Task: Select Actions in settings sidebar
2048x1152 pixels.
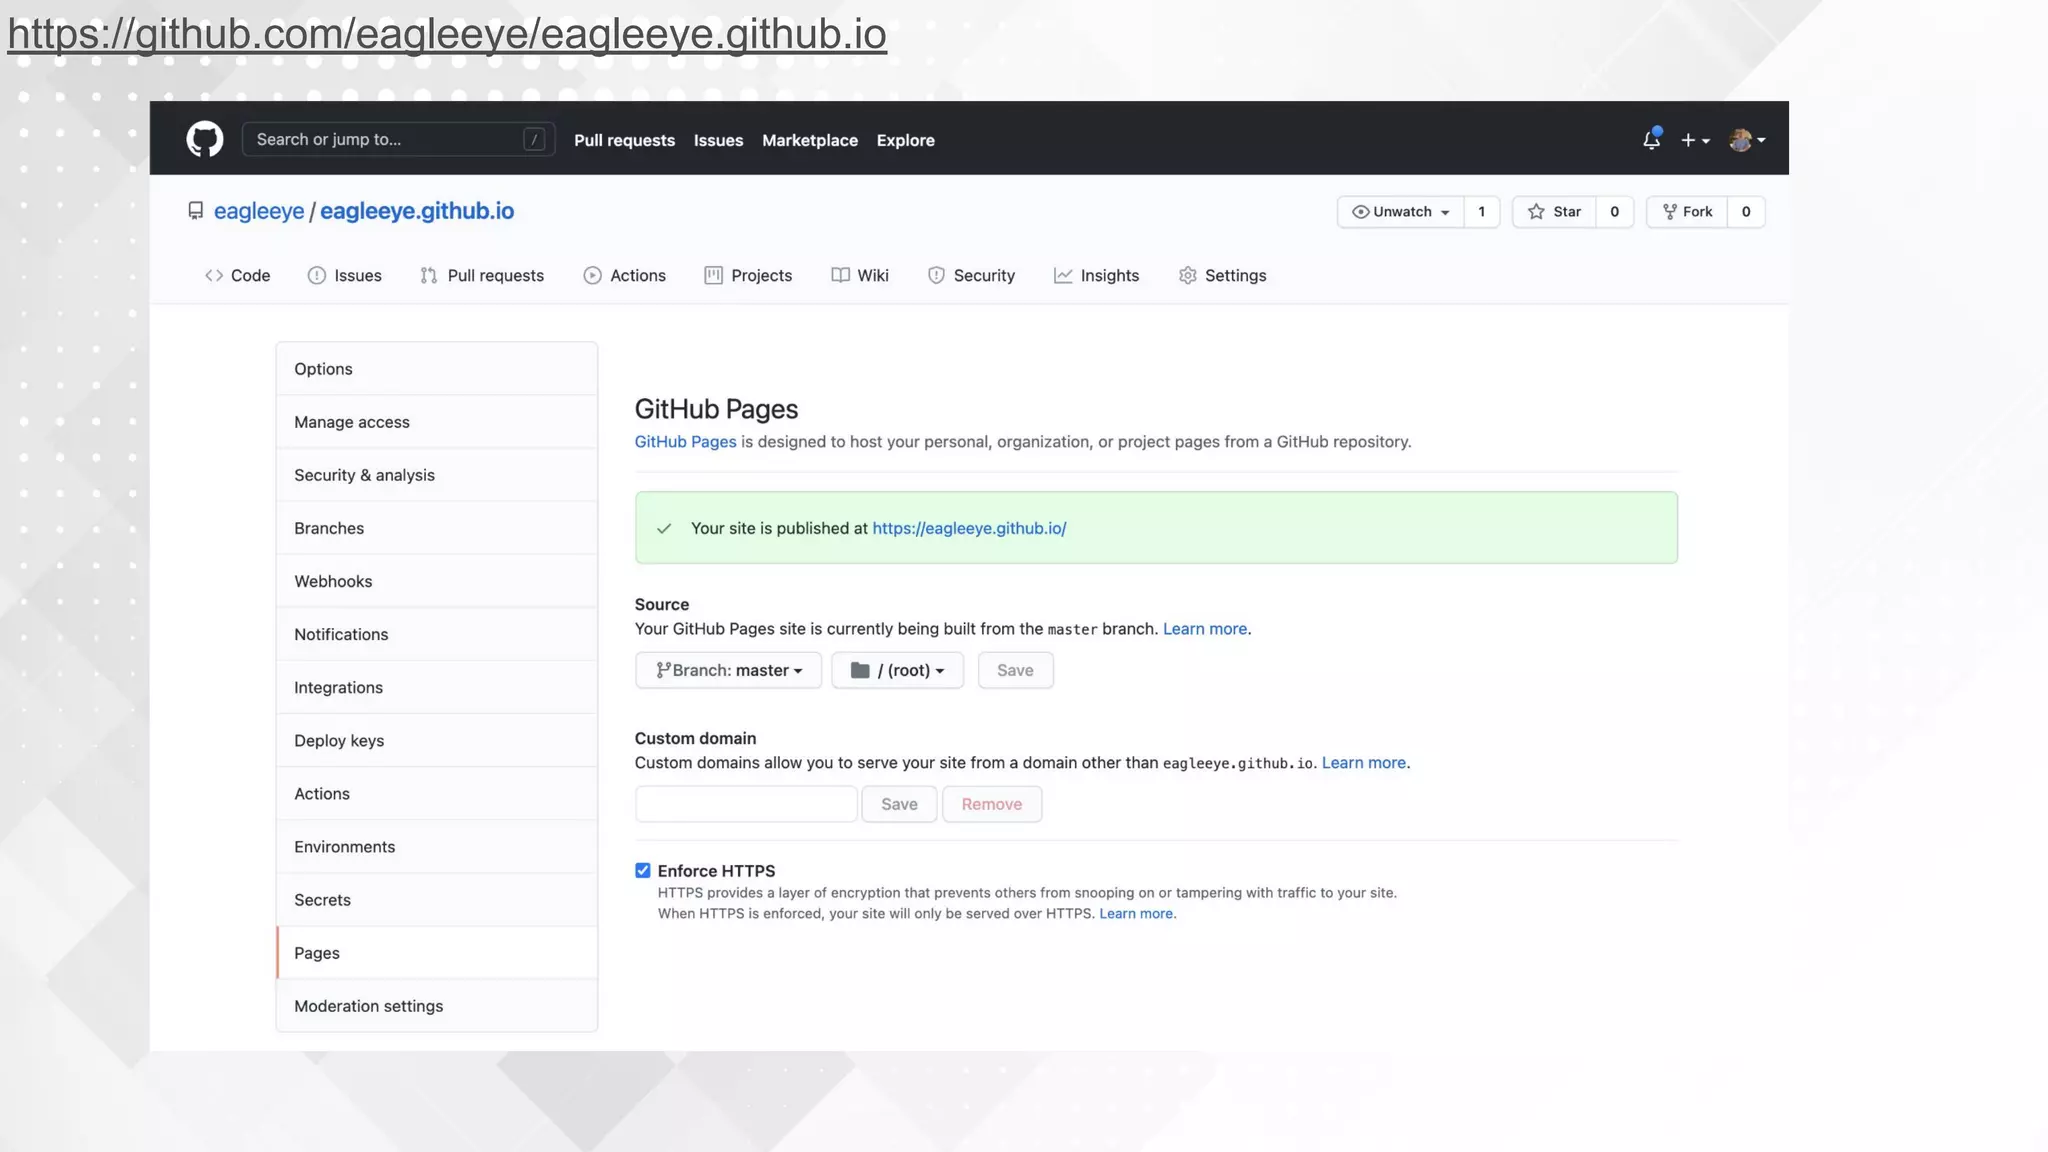Action: click(437, 793)
